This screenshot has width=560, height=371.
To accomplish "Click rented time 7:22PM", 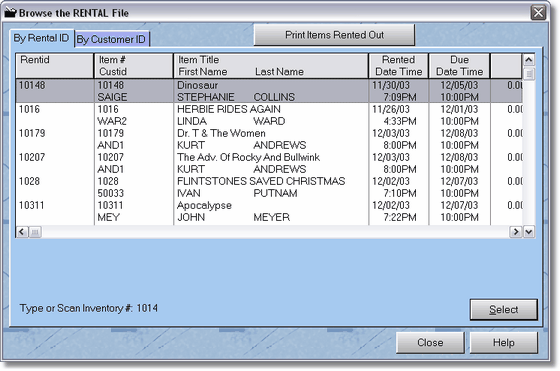I will [x=400, y=217].
